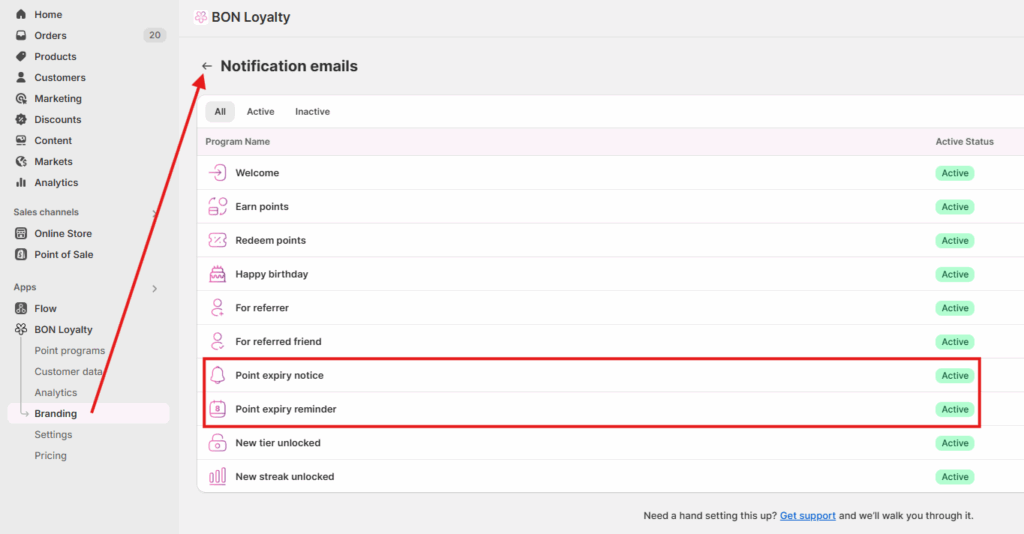Viewport: 1024px width, 534px height.
Task: Click Active status badge for Welcome
Action: coord(955,173)
